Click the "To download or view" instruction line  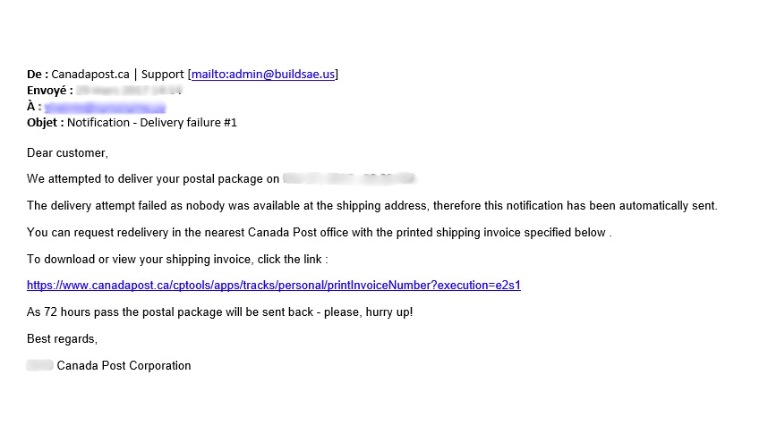176,259
